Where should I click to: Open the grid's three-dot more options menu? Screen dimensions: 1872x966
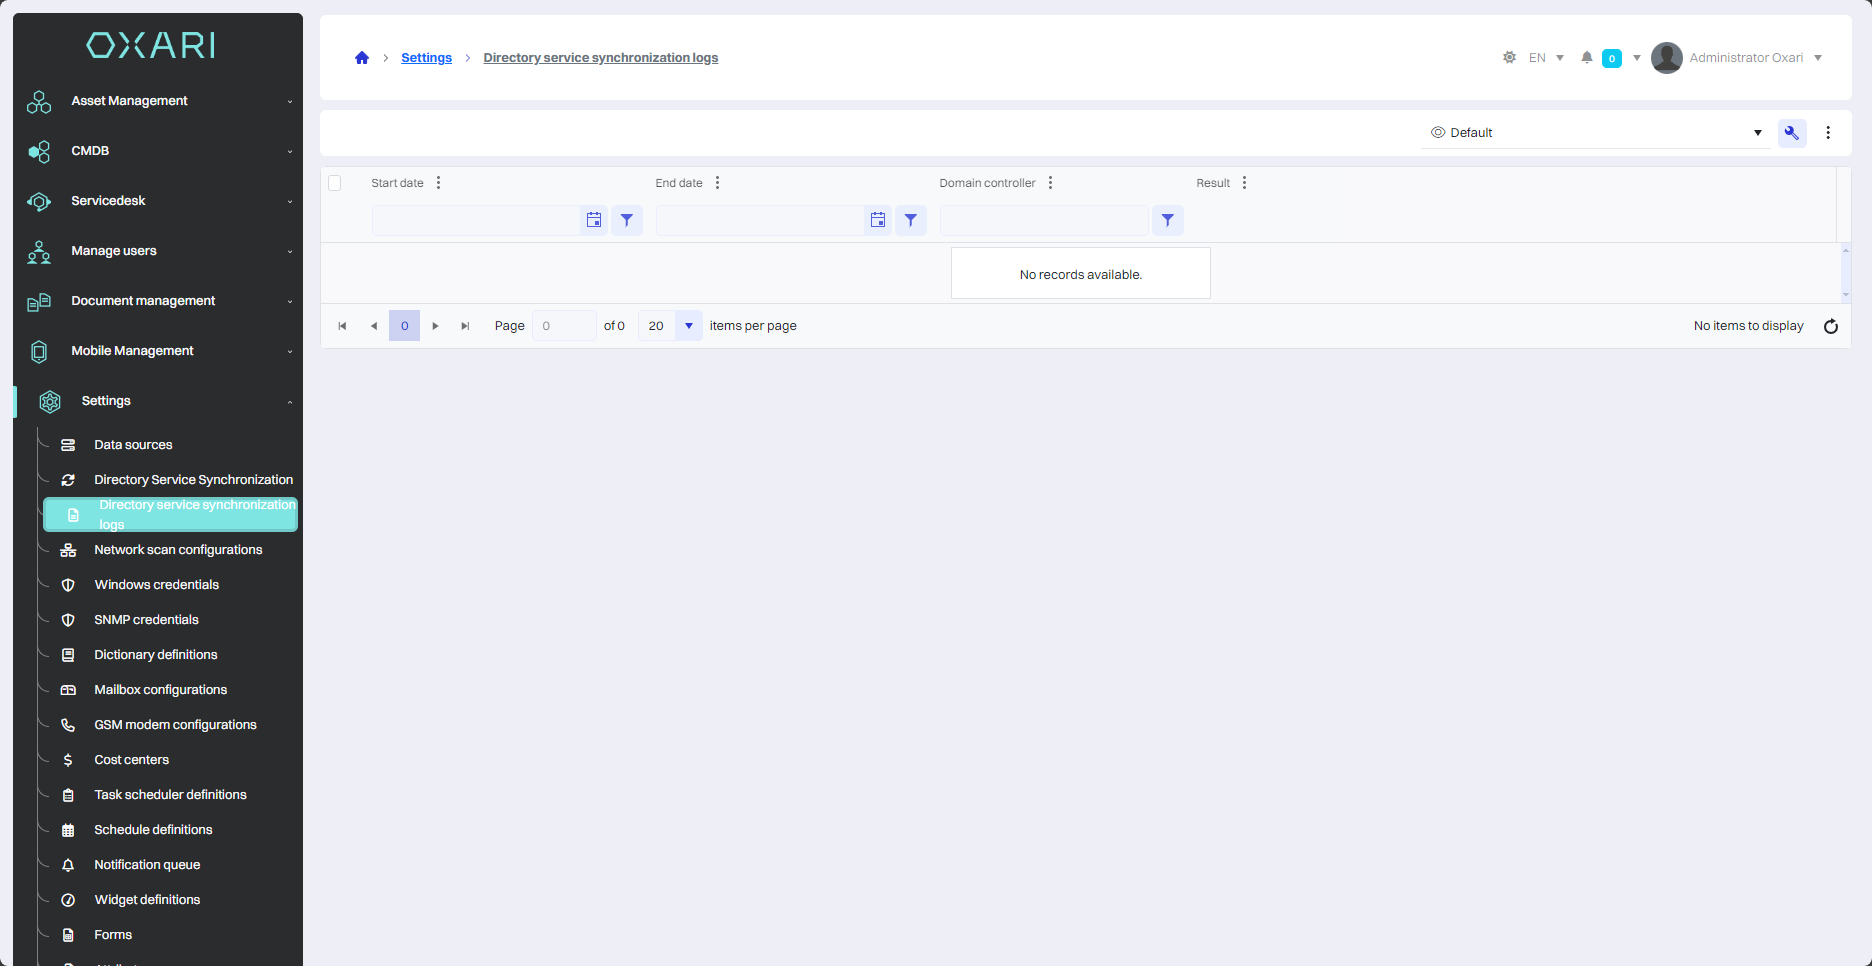pos(1828,133)
